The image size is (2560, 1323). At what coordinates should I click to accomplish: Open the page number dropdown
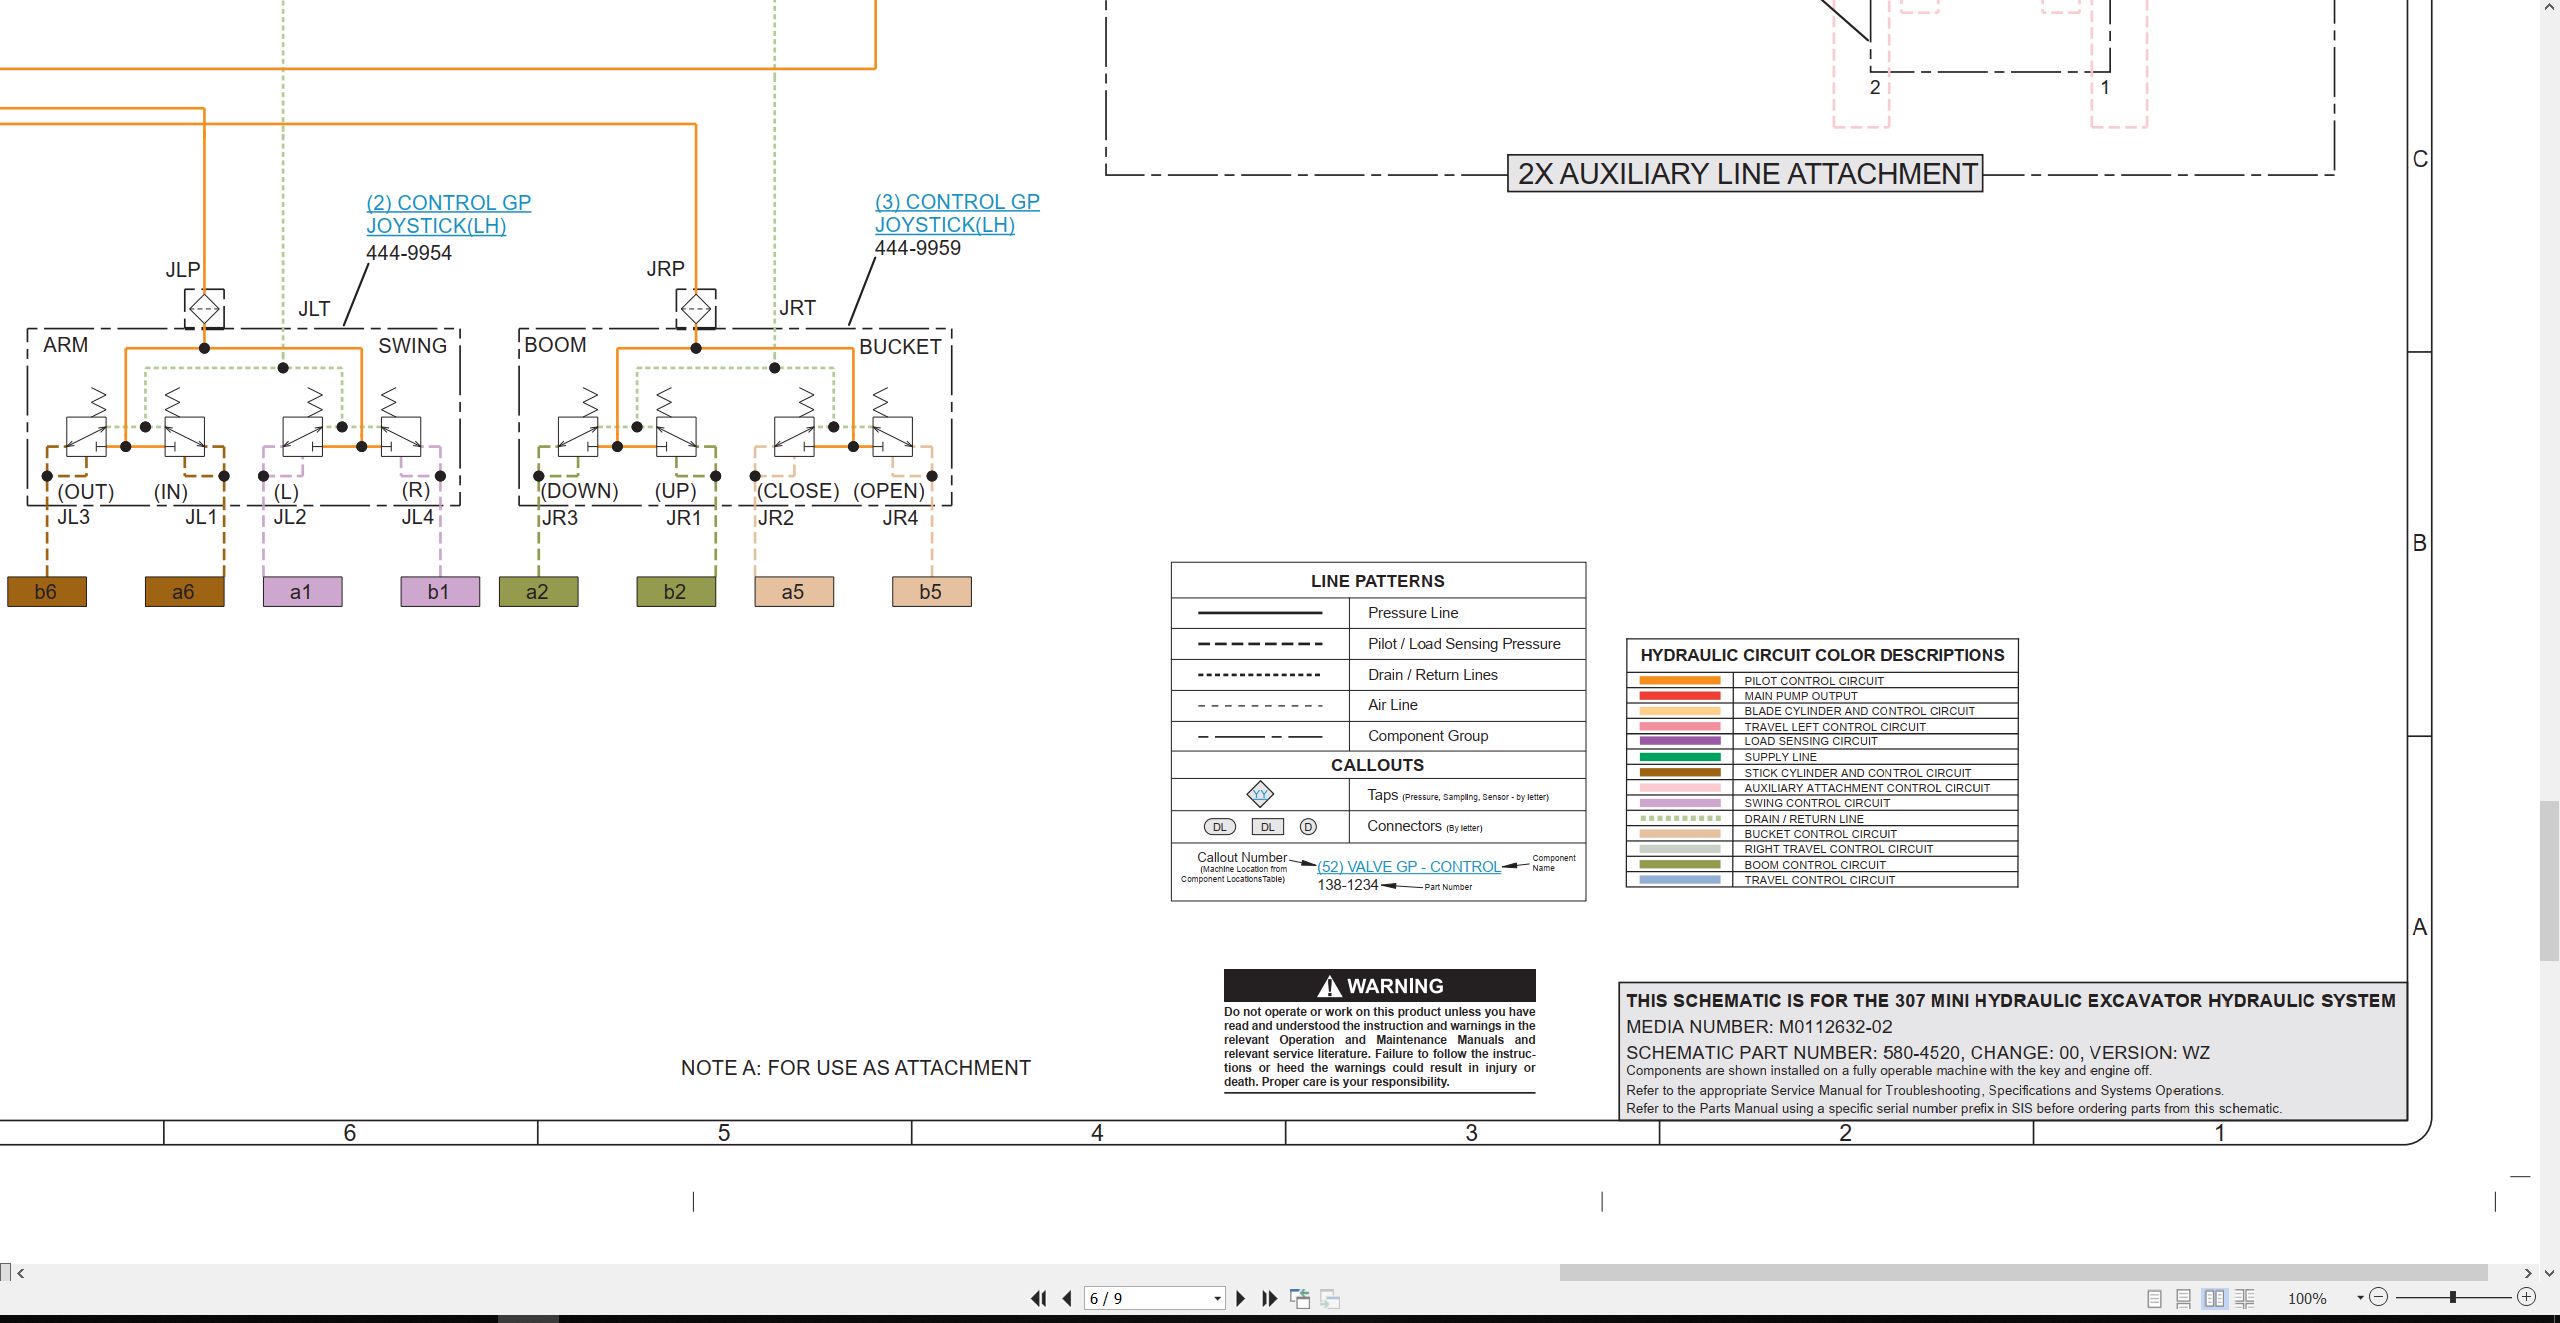[x=1217, y=1299]
